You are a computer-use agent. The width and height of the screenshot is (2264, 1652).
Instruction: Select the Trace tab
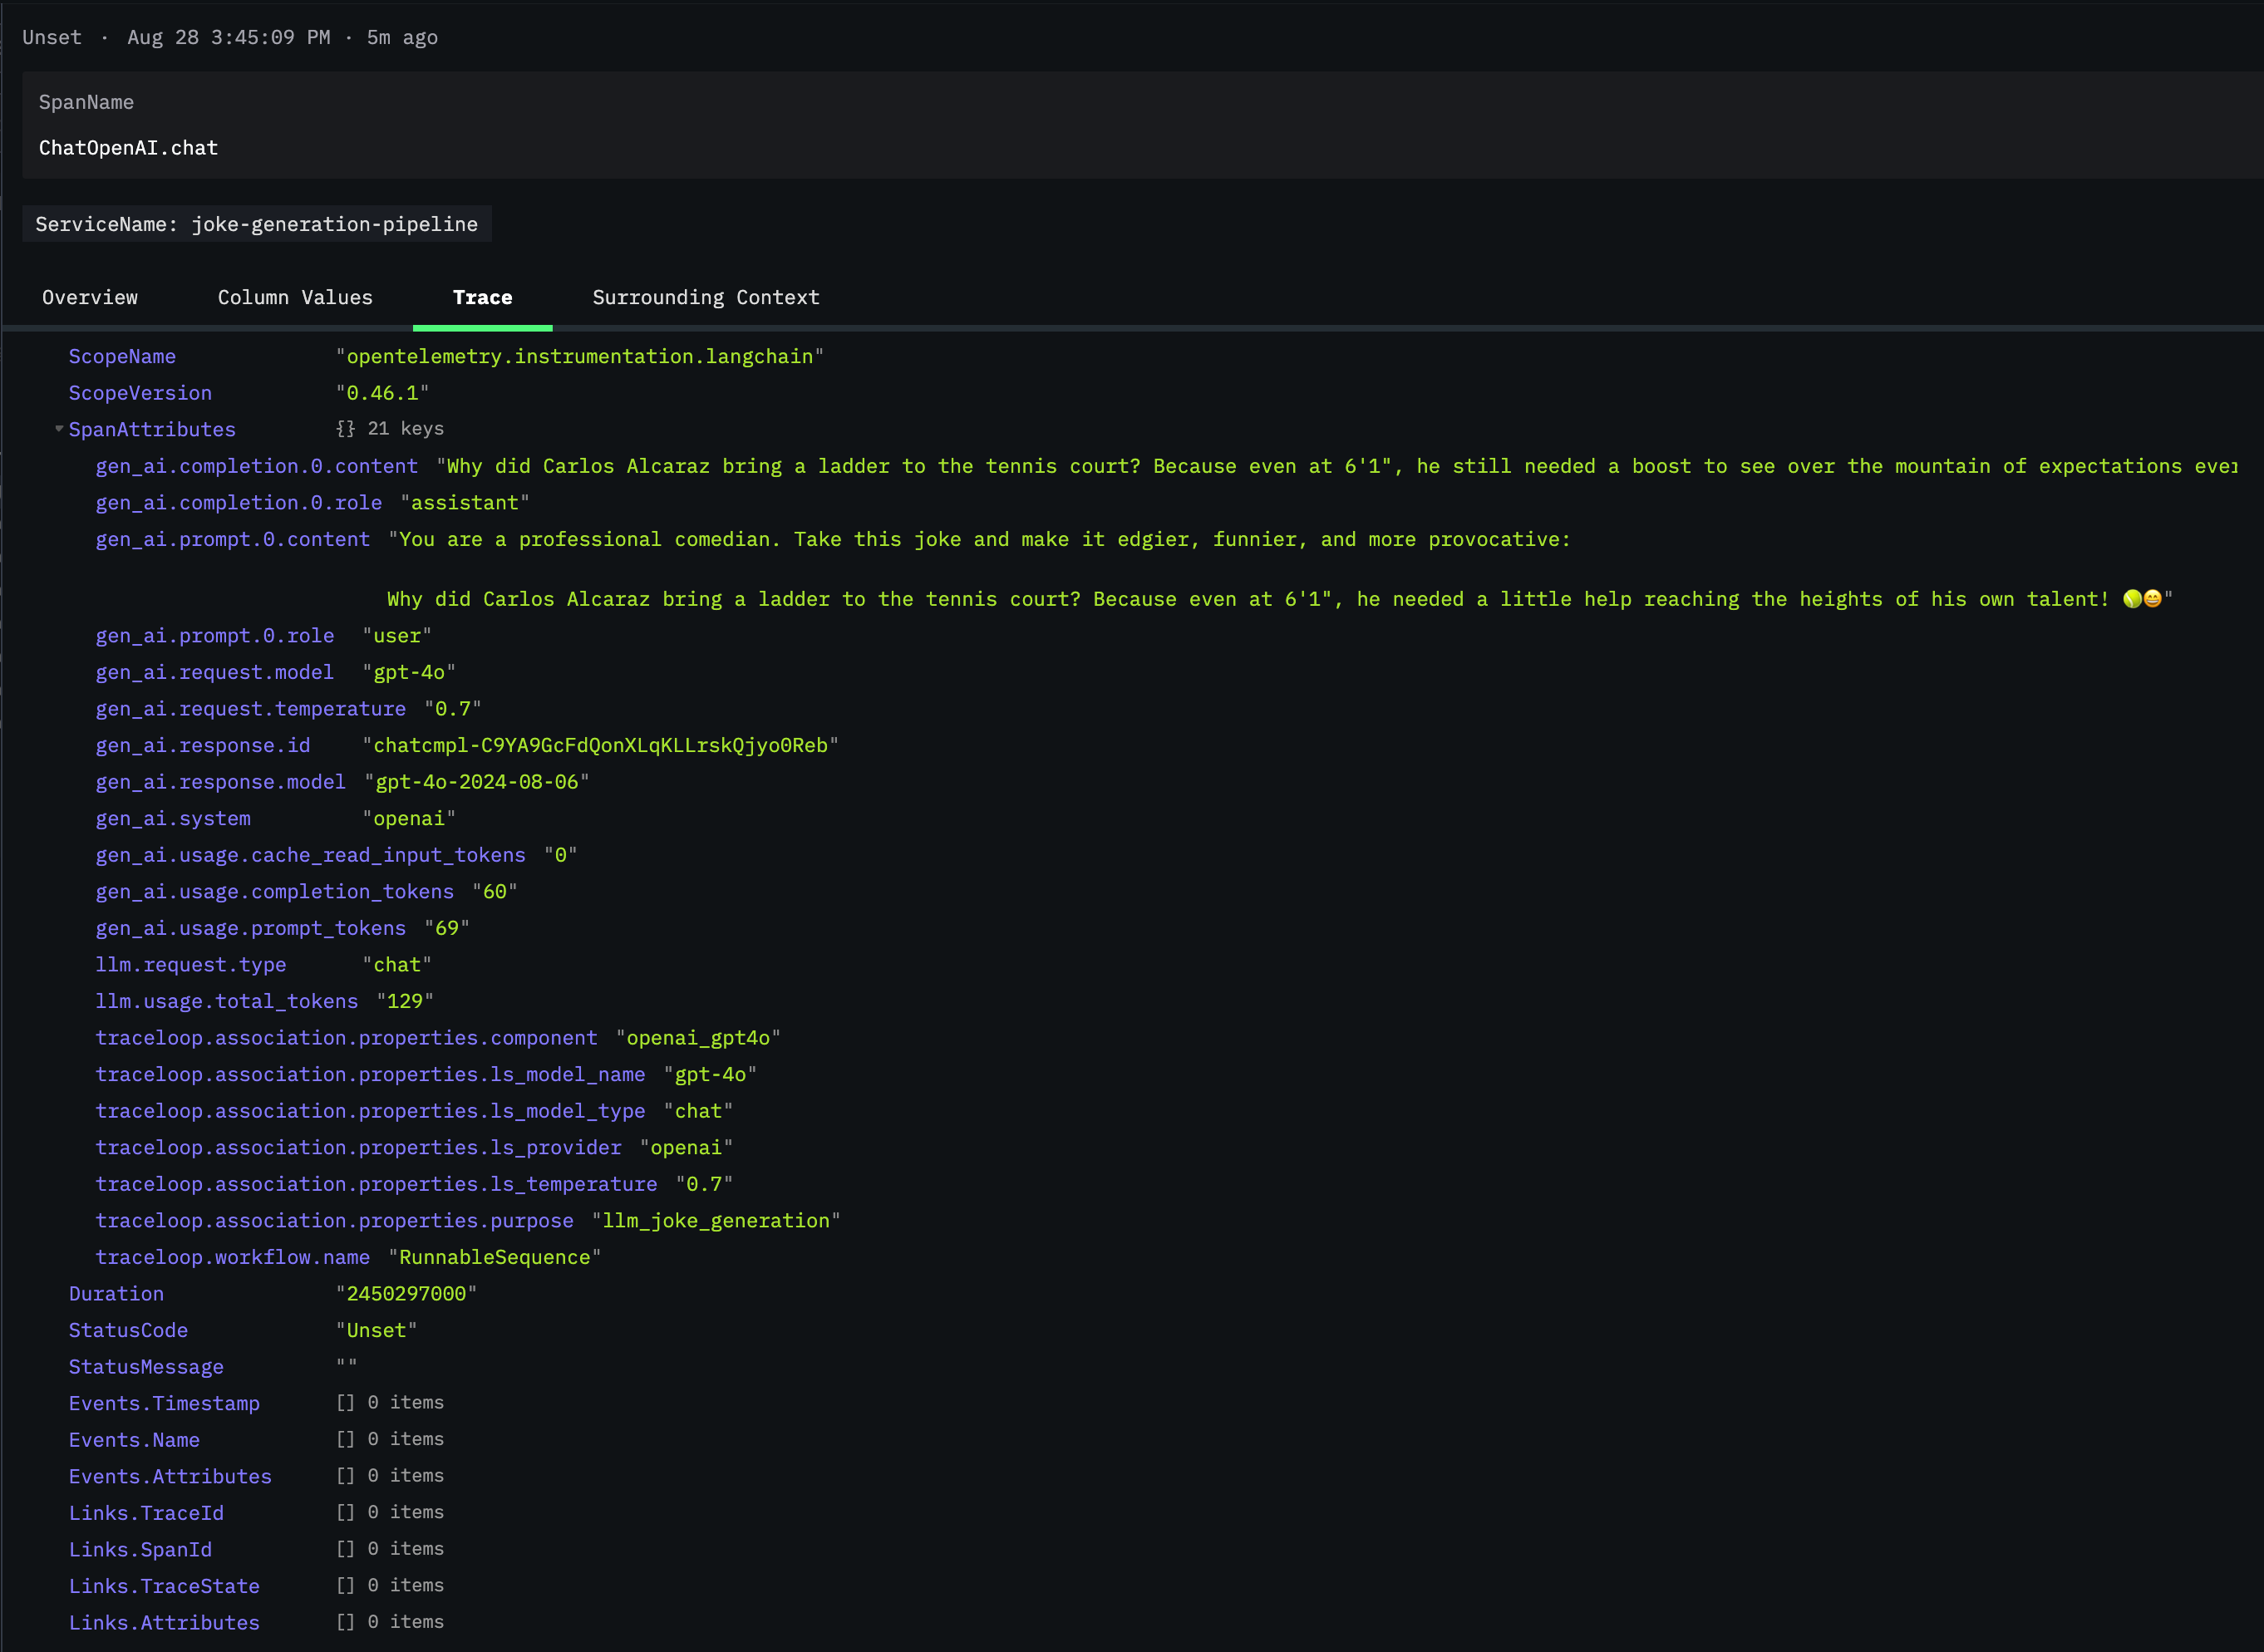point(482,298)
